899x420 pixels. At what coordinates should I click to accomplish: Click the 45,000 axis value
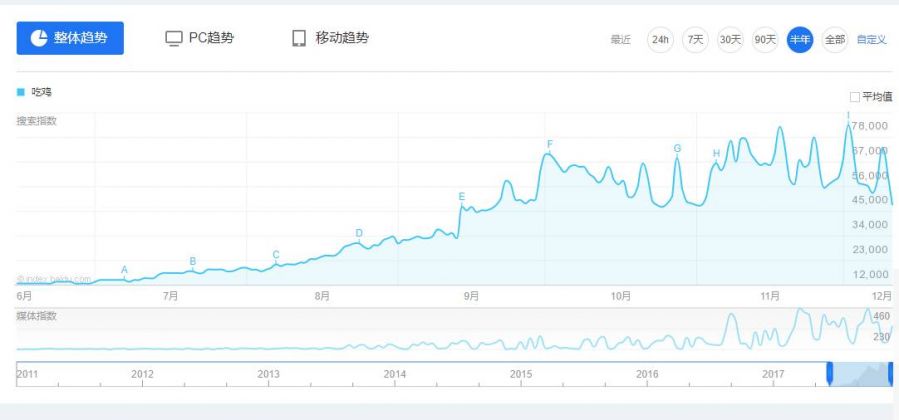pyautogui.click(x=870, y=199)
